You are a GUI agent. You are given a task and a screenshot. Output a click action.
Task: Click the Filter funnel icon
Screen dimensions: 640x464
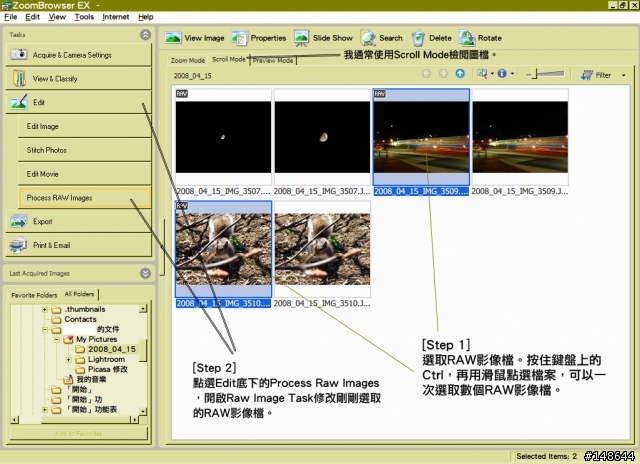[587, 75]
